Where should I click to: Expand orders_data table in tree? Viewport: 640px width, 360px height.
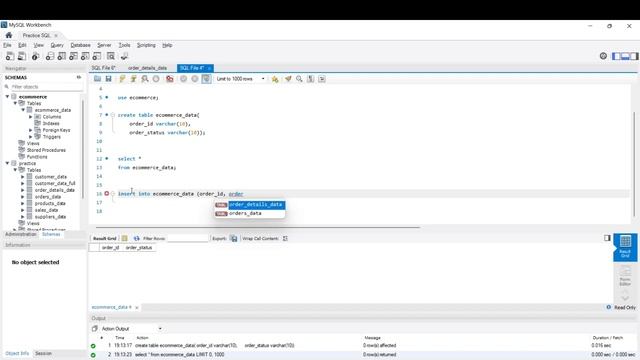click(23, 197)
